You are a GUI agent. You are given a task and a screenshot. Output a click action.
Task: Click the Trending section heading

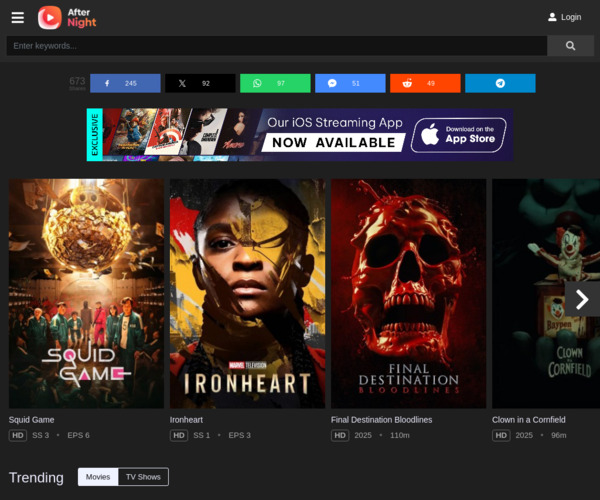click(x=36, y=477)
